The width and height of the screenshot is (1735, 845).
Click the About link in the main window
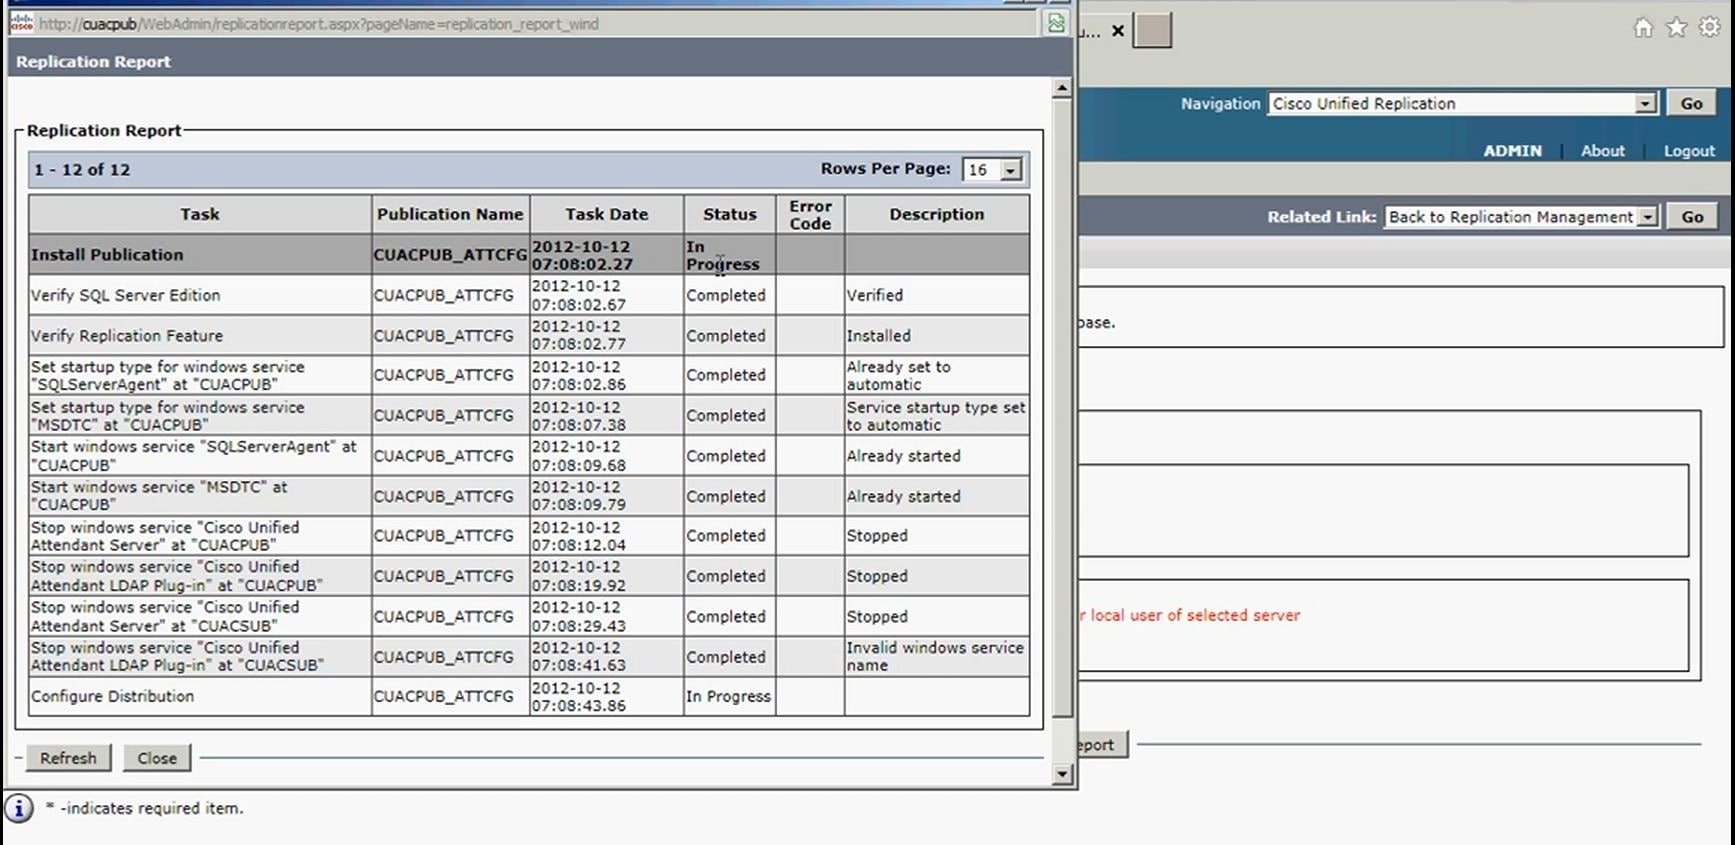click(x=1602, y=151)
